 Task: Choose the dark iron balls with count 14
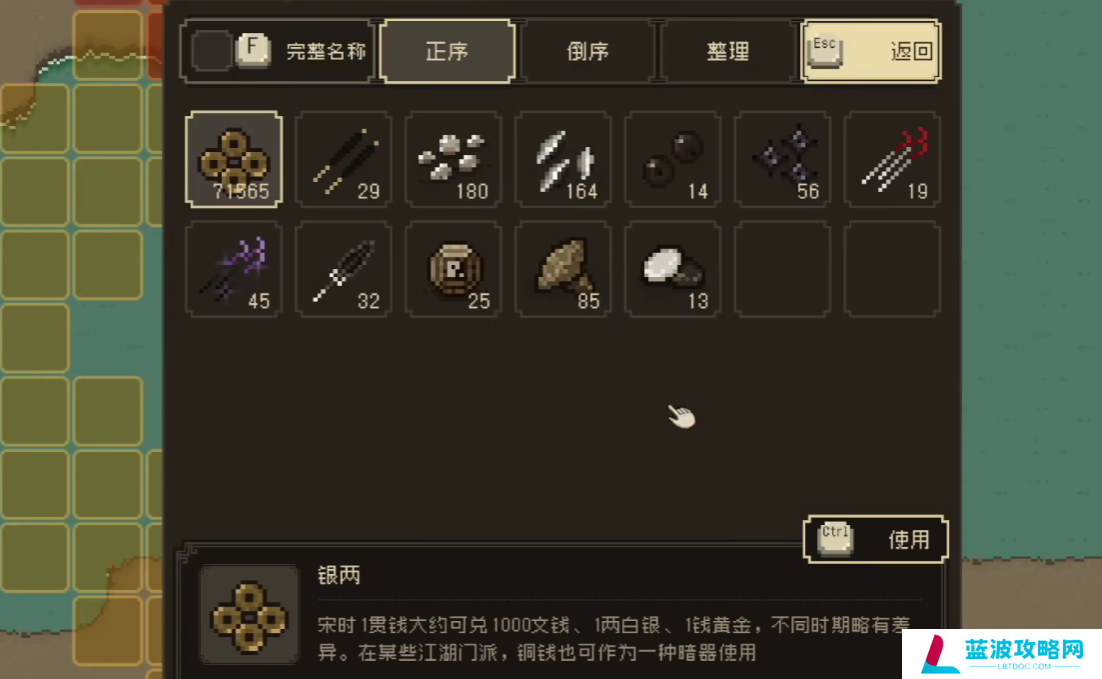point(673,160)
